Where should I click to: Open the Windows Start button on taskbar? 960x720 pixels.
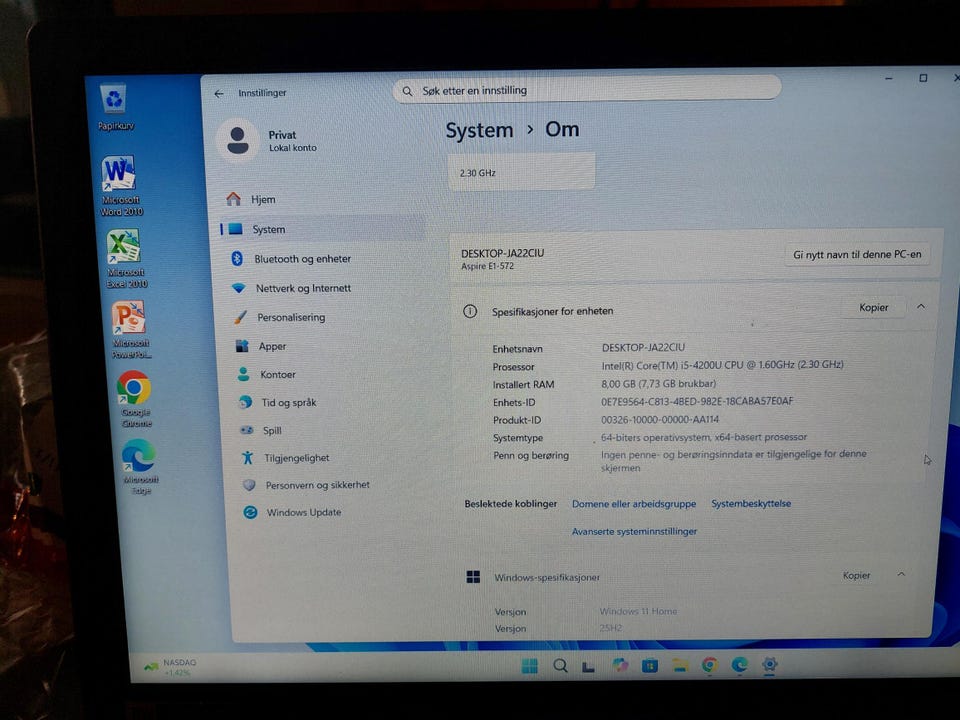530,666
